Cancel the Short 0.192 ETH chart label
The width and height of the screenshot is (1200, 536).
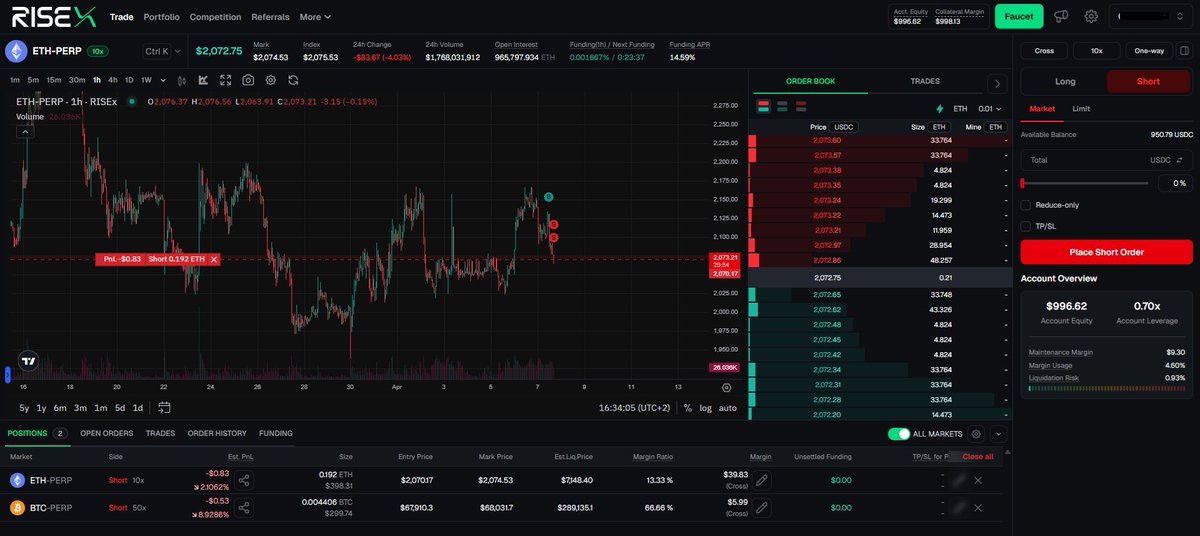coord(214,259)
